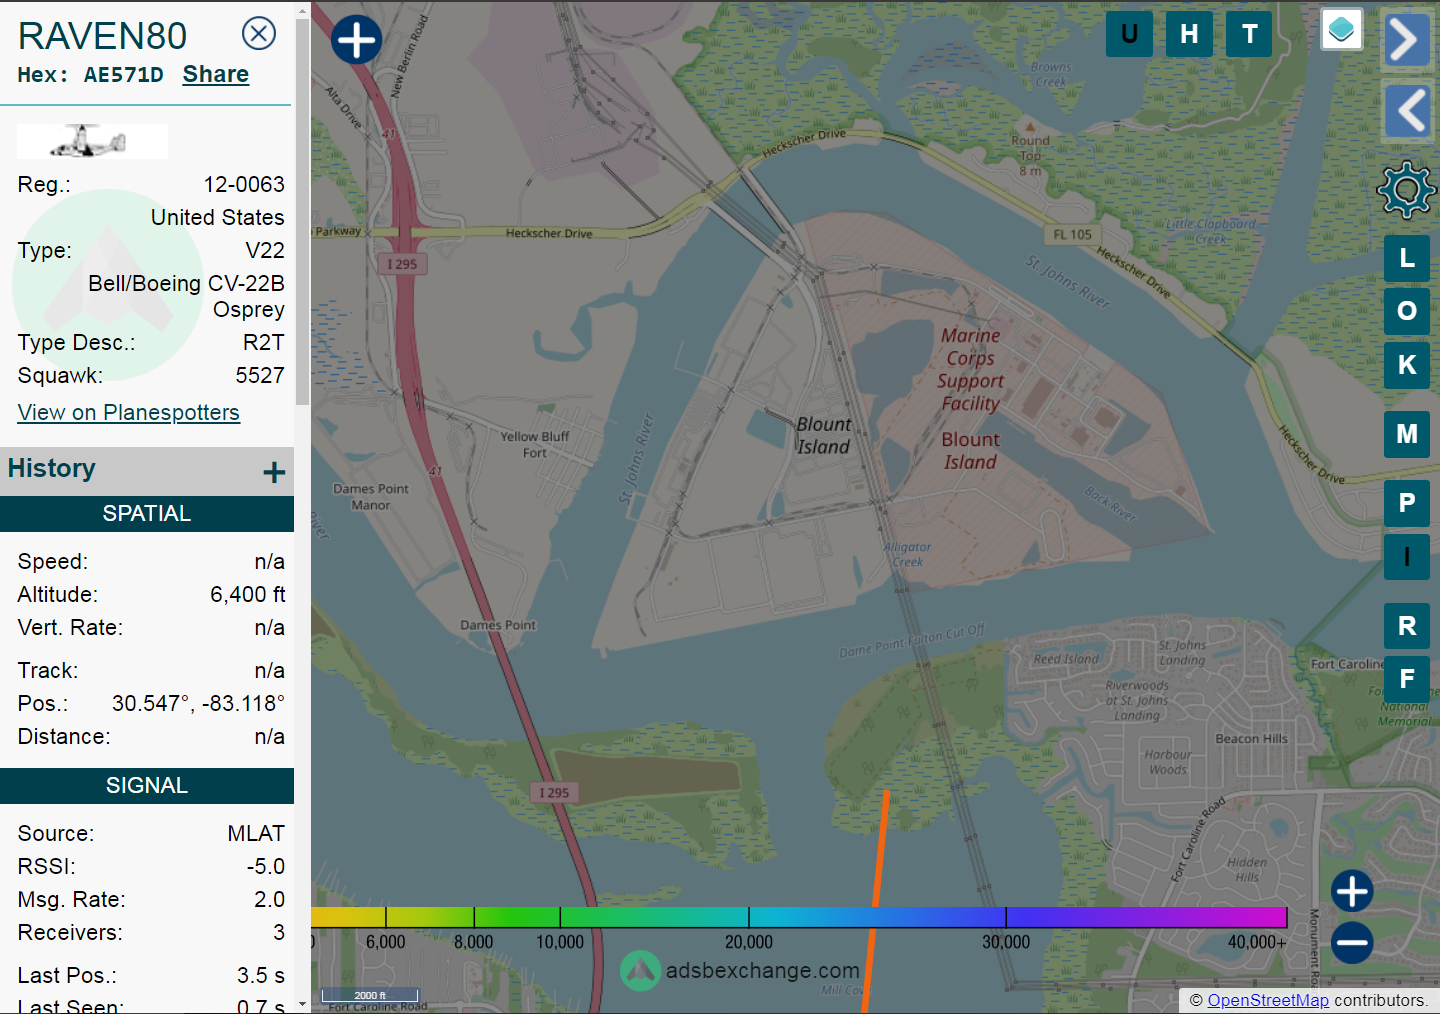1440x1014 pixels.
Task: Click the registration value 12-0063
Action: 244,184
